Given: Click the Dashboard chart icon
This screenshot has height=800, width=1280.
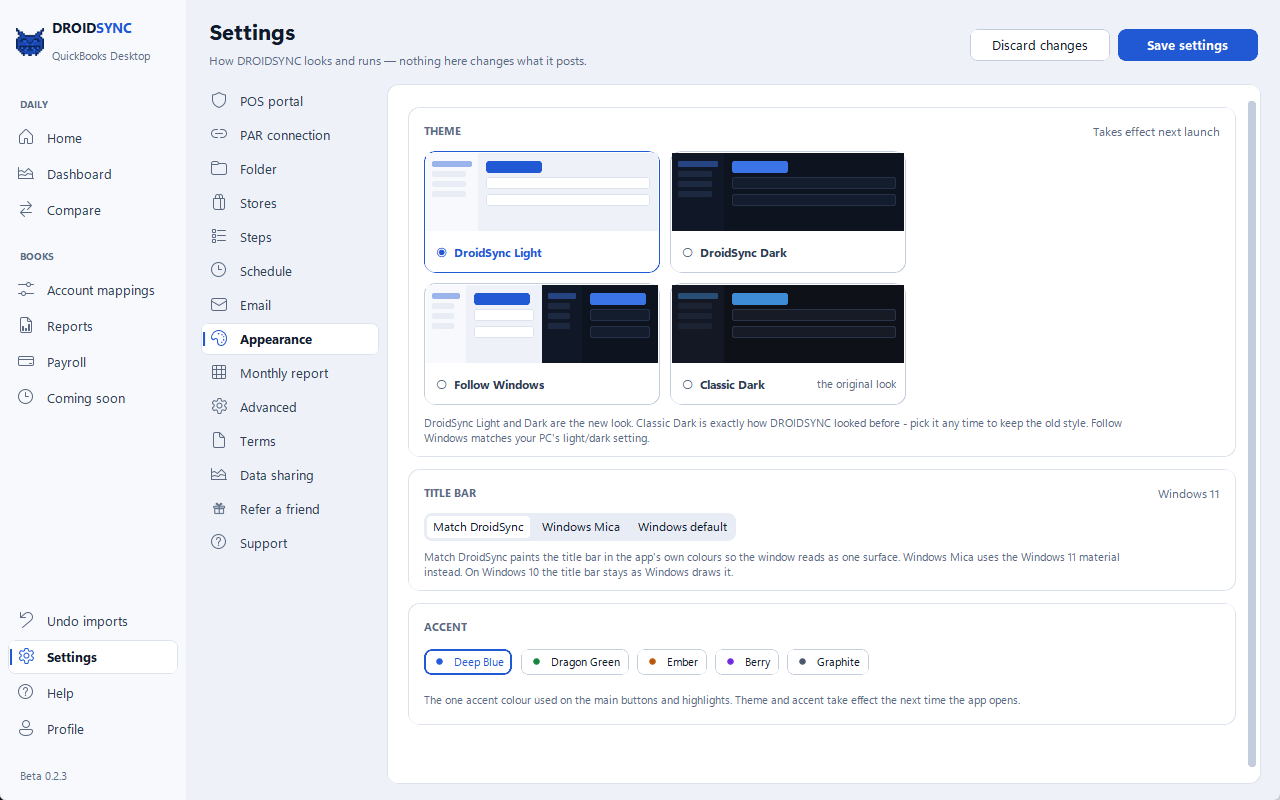Looking at the screenshot, I should point(27,174).
